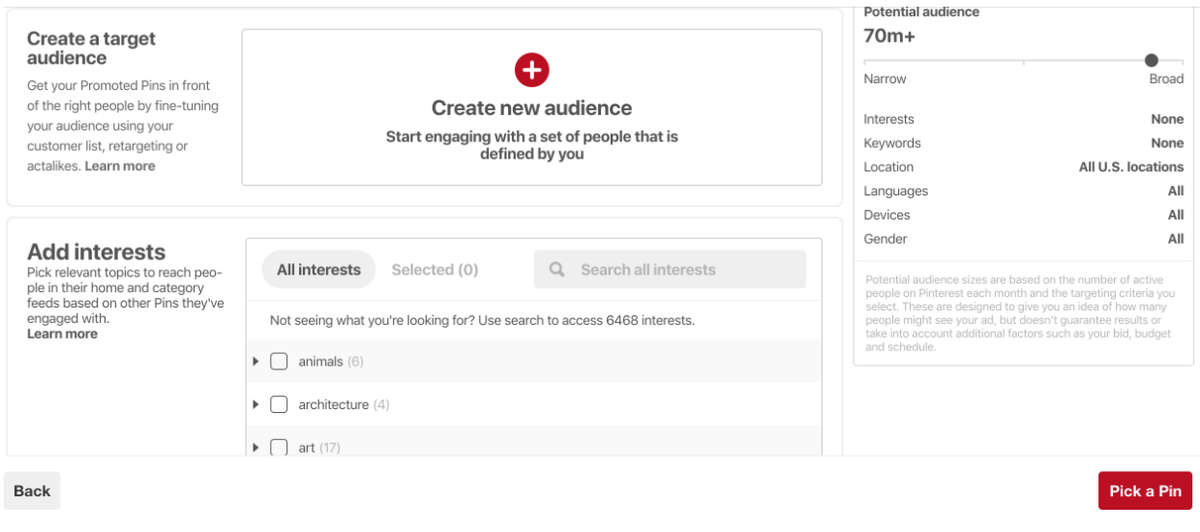1200x532 pixels.
Task: Check the animals interest checkbox
Action: 279,361
